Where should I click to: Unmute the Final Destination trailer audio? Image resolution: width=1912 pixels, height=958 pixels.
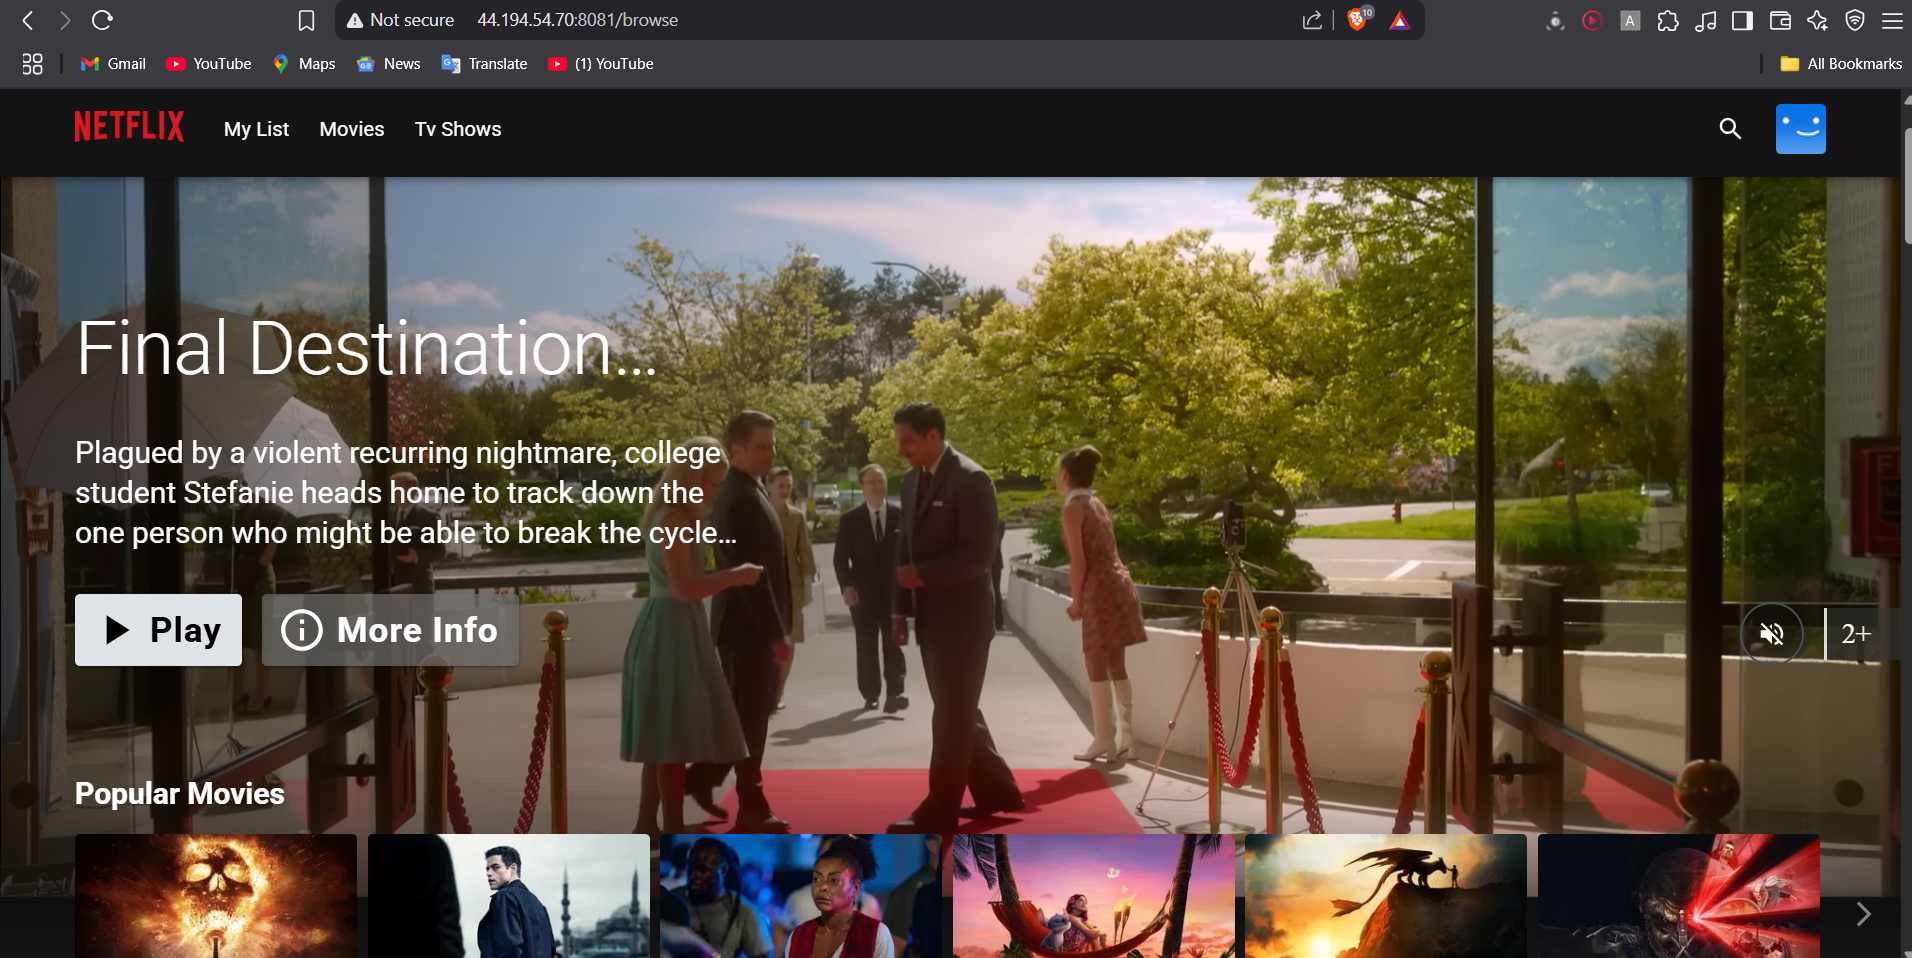point(1771,633)
